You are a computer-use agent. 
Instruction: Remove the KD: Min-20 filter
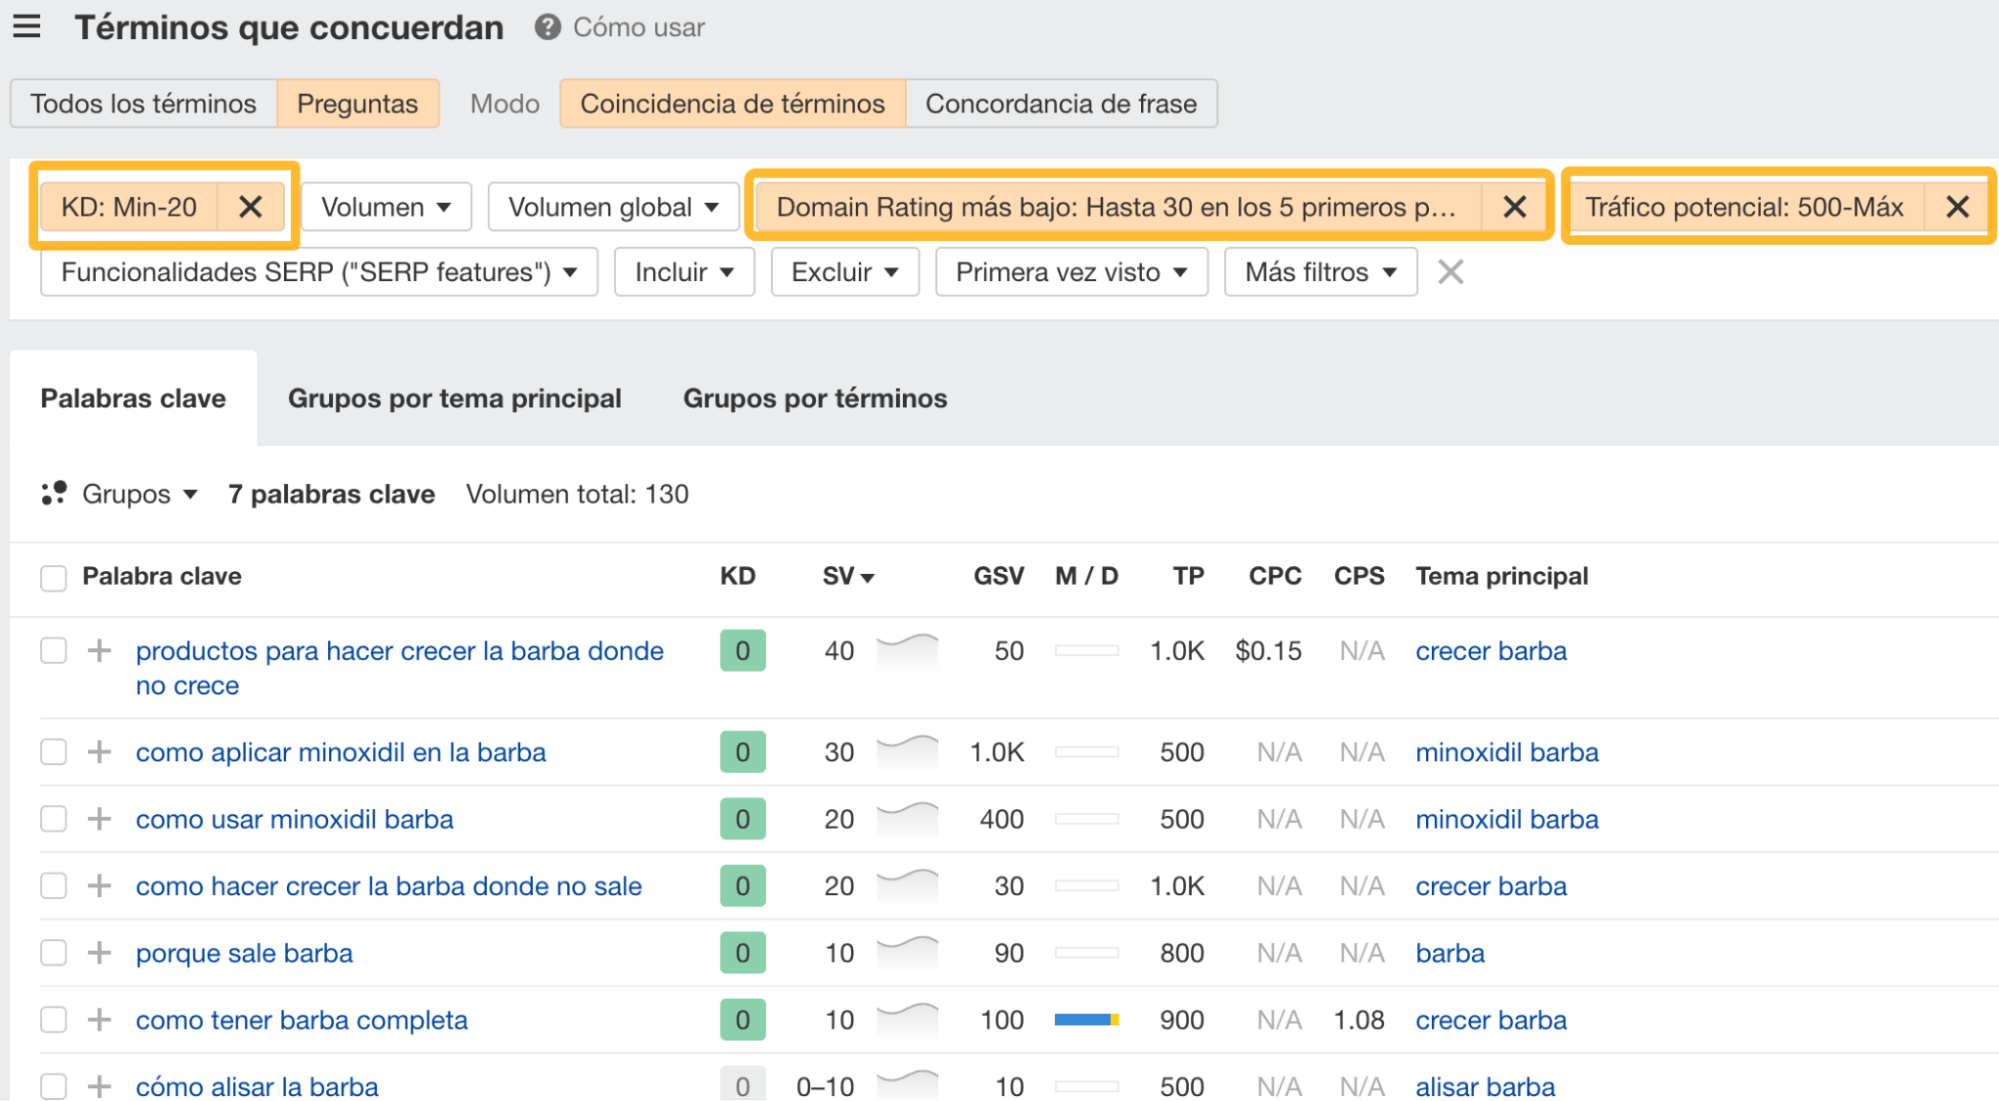point(250,207)
